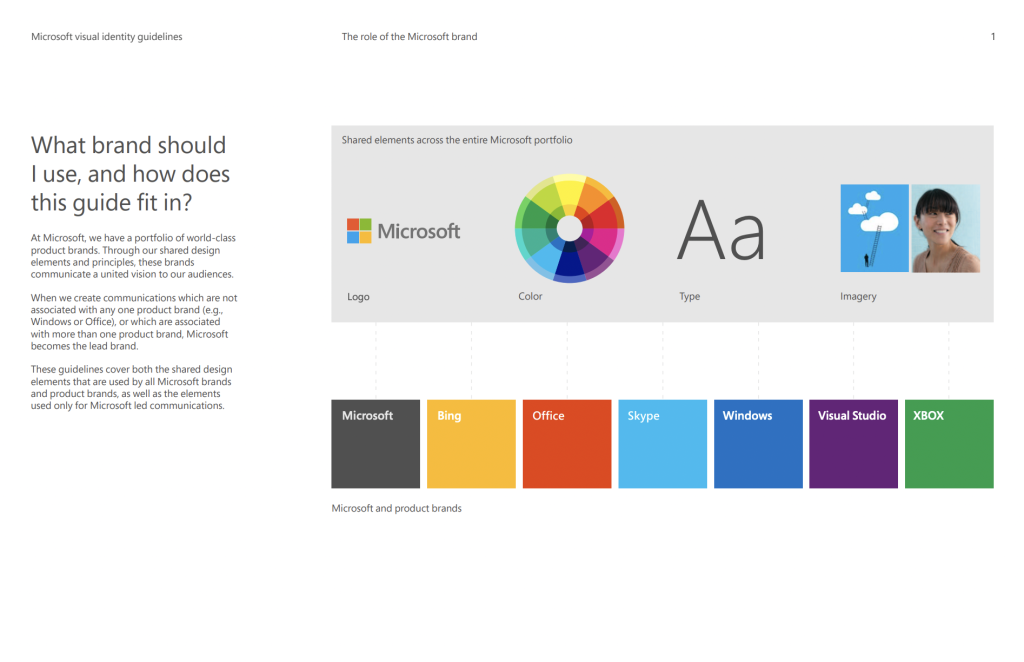Click the Microsoft wordmark beside the logo
This screenshot has width=1024, height=662.
tap(419, 231)
